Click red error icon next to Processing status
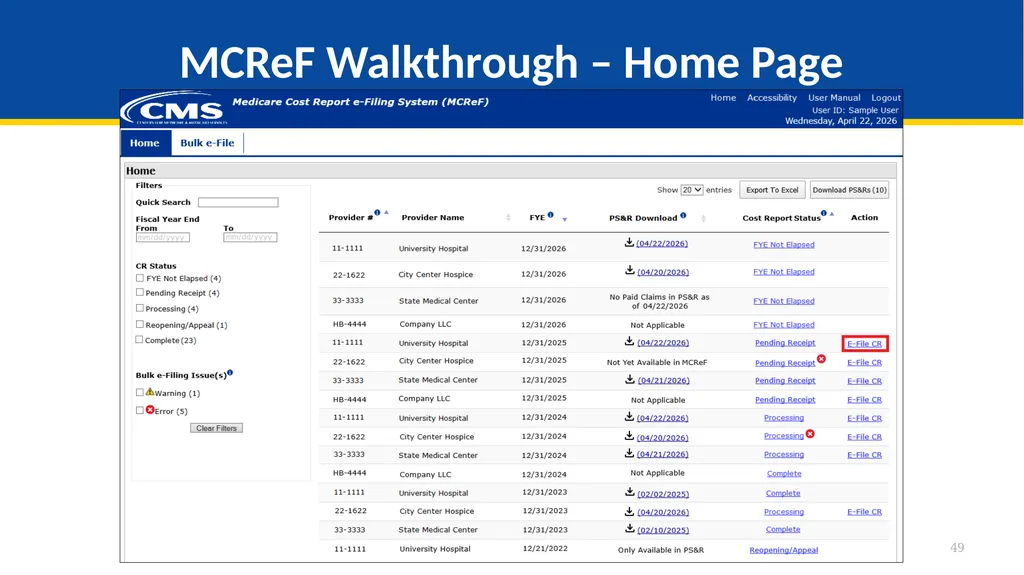The height and width of the screenshot is (575, 1024). (810, 434)
